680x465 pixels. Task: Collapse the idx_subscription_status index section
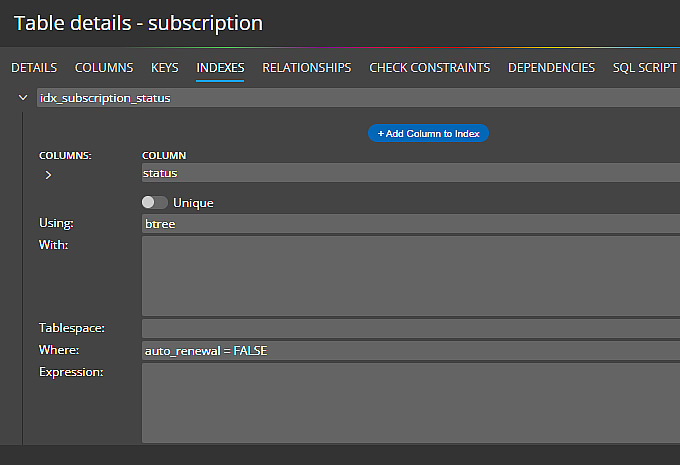click(22, 98)
